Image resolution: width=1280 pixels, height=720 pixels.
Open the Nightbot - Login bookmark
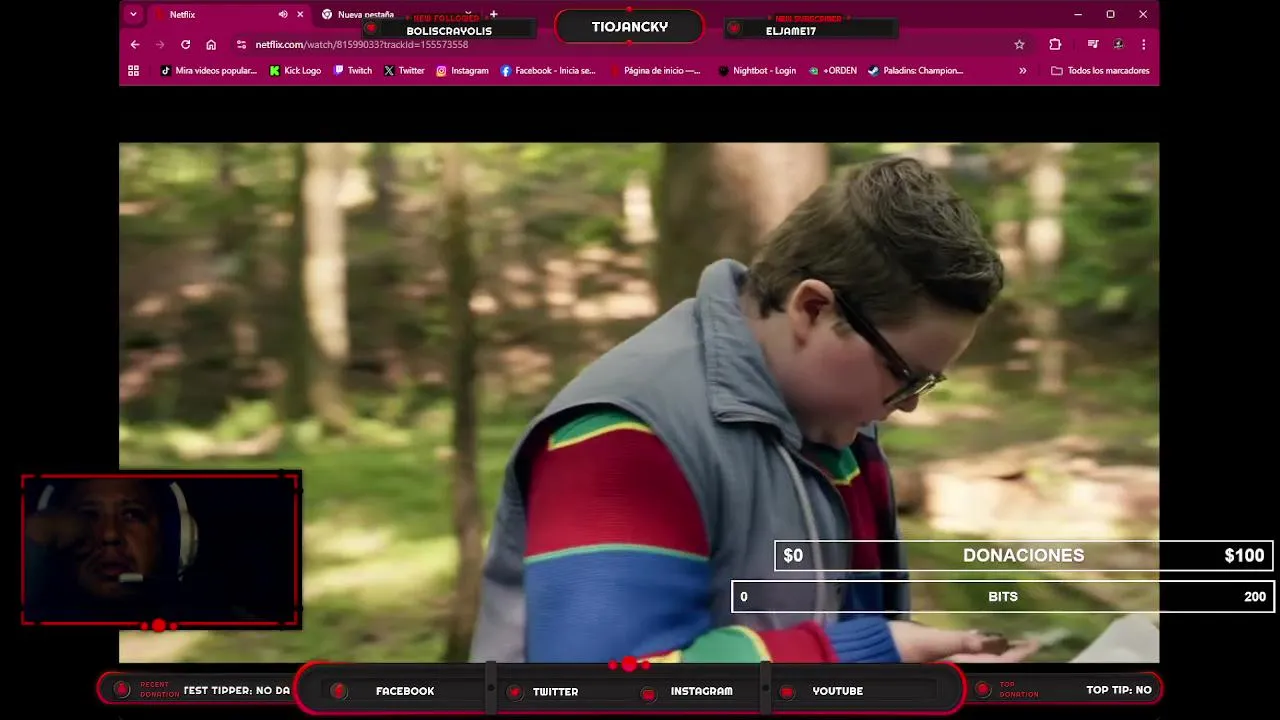[758, 71]
